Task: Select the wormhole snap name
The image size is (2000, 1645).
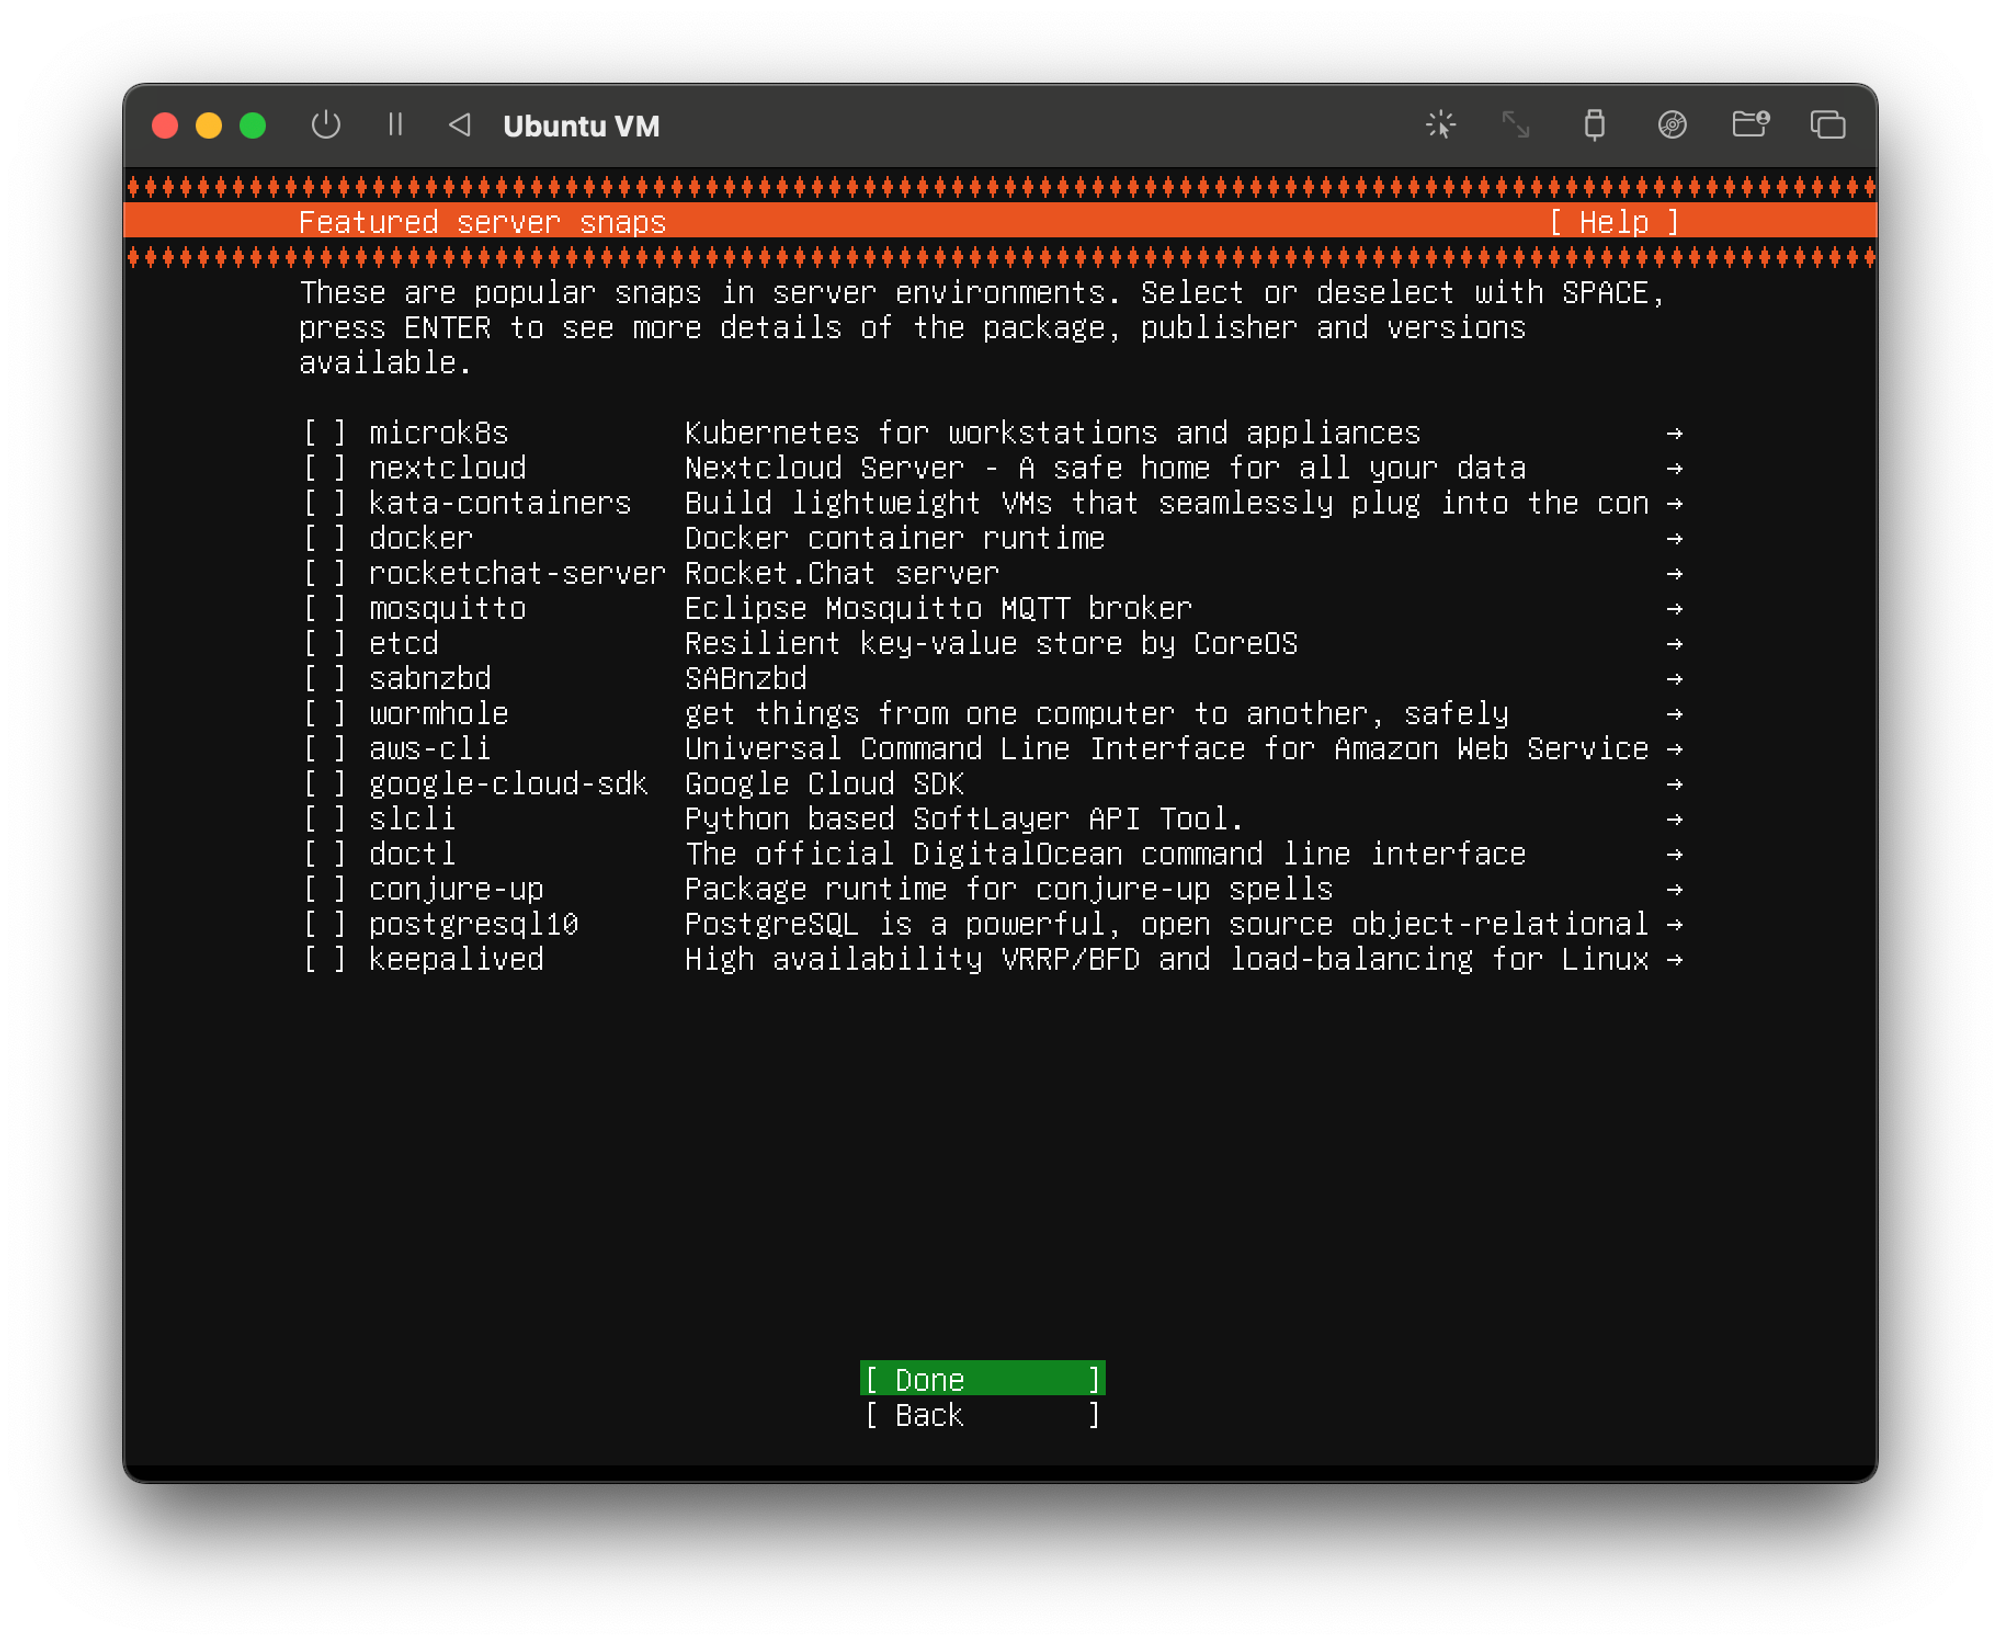Action: point(438,714)
